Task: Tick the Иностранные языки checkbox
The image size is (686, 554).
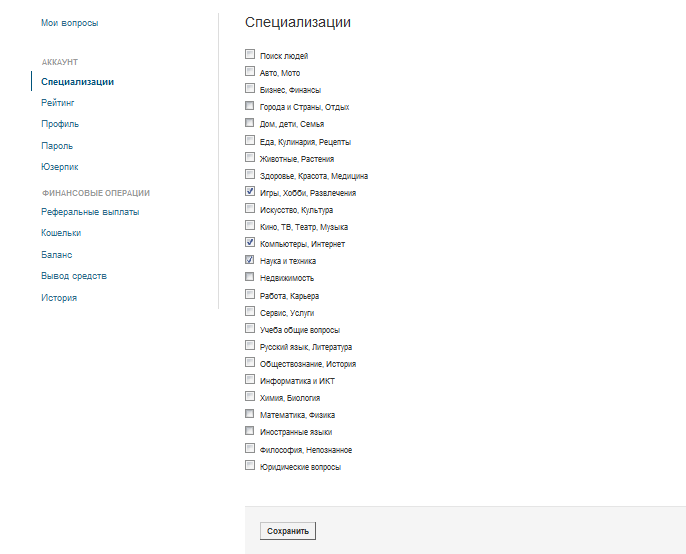Action: click(250, 431)
